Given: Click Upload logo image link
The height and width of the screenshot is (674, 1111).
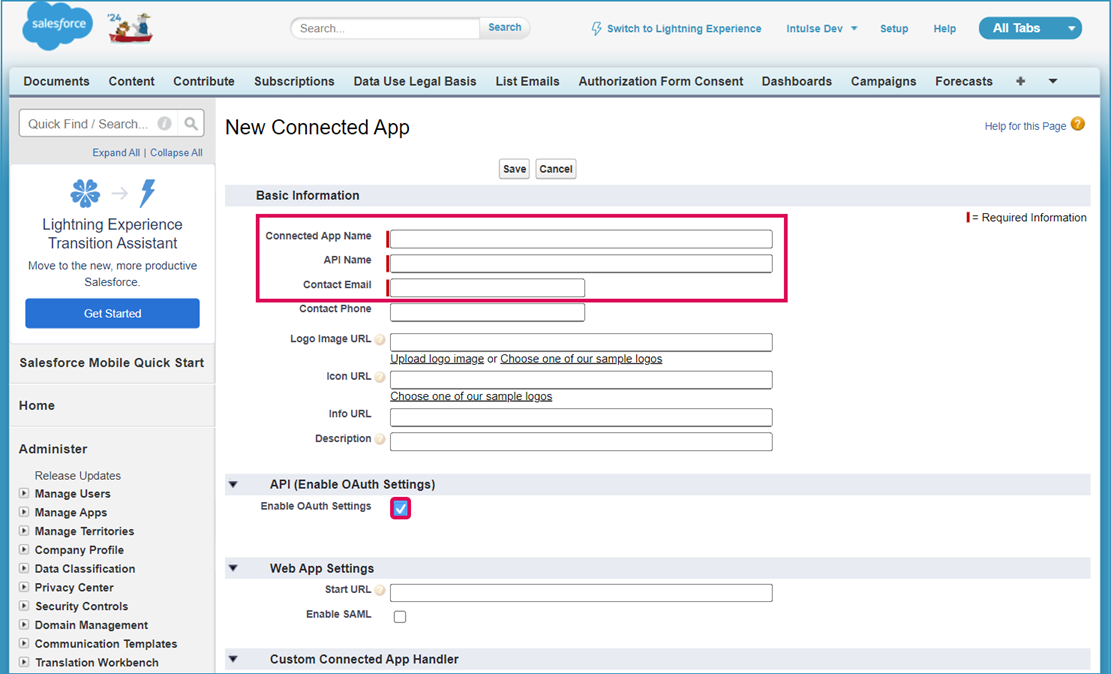Looking at the screenshot, I should tap(437, 359).
